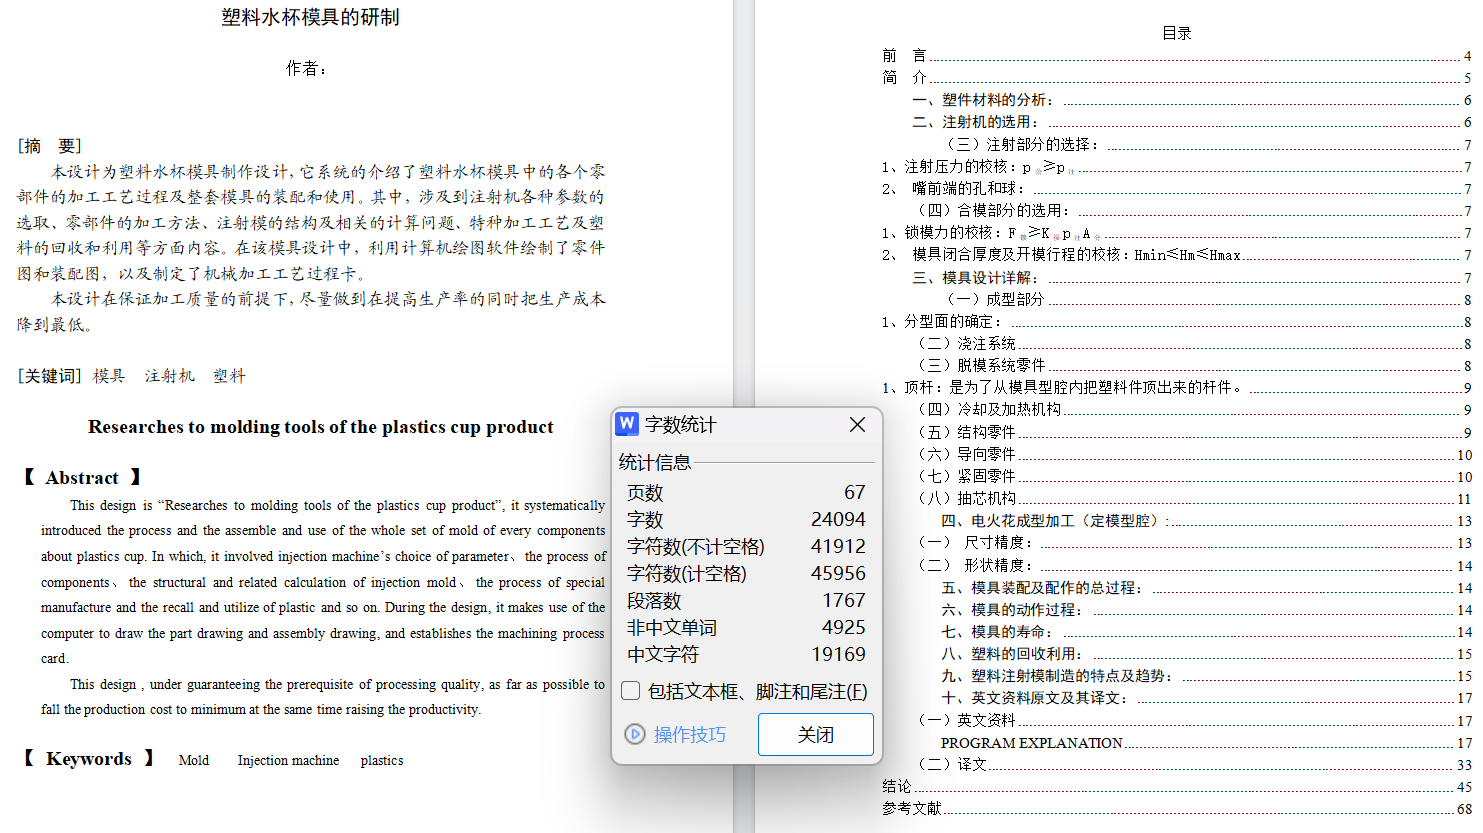Click the WPS W icon in dialog title
Image resolution: width=1483 pixels, height=833 pixels.
pyautogui.click(x=627, y=424)
